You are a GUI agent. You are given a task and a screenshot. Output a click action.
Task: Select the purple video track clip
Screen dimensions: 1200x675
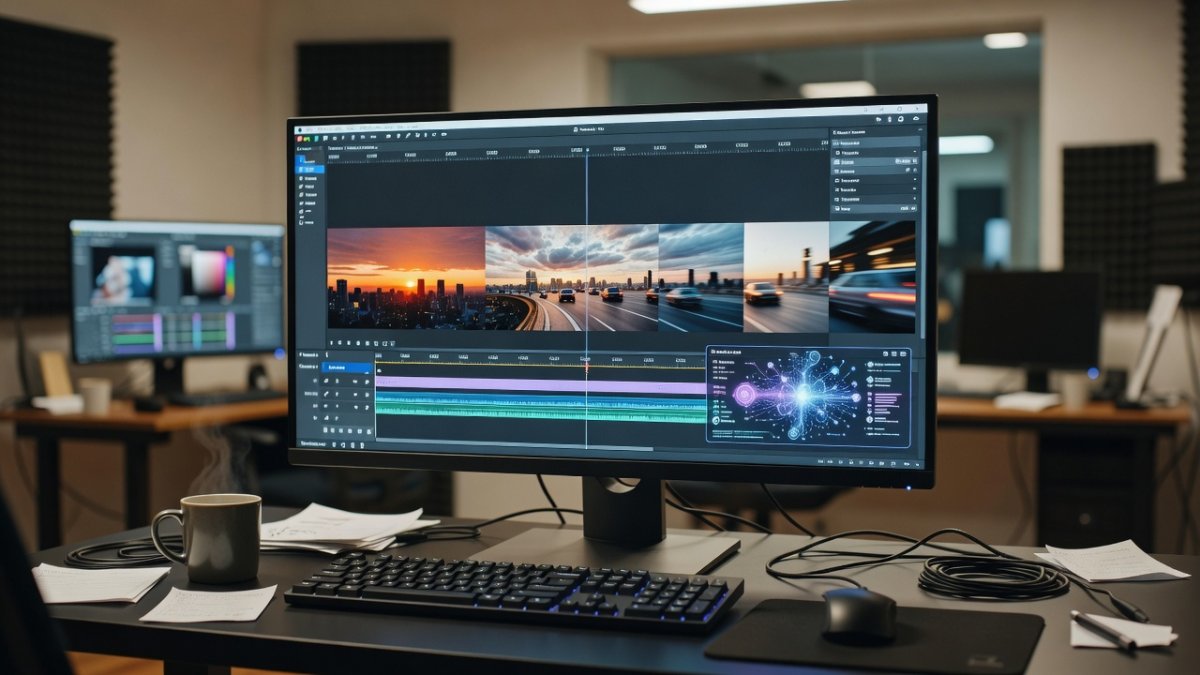click(x=540, y=386)
